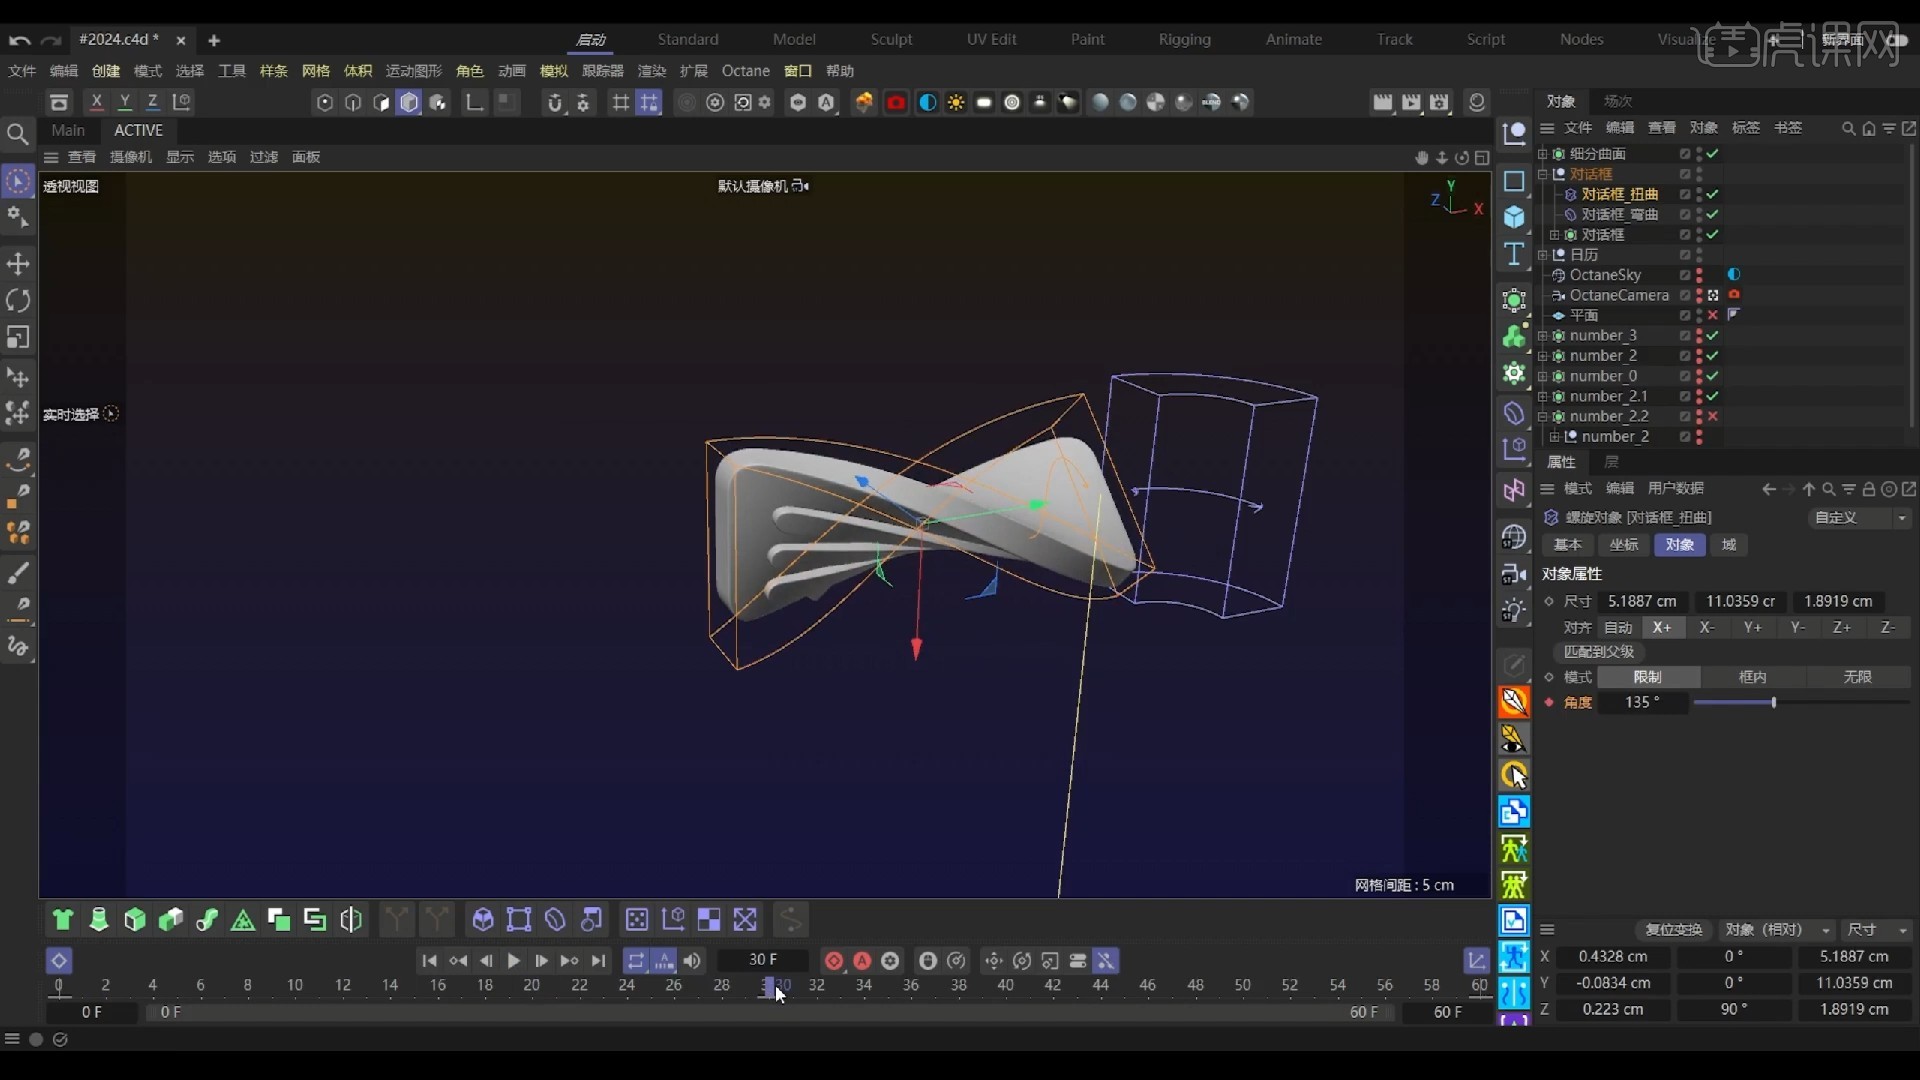Click the timeline sound speaker icon

click(x=692, y=961)
